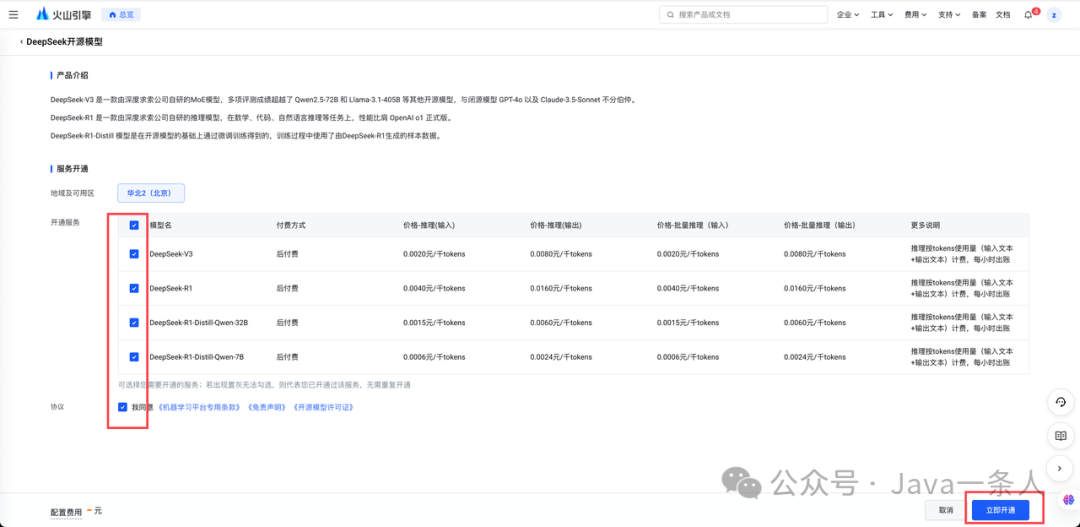Open the user avatar menu
The width and height of the screenshot is (1080, 527).
[1054, 14]
